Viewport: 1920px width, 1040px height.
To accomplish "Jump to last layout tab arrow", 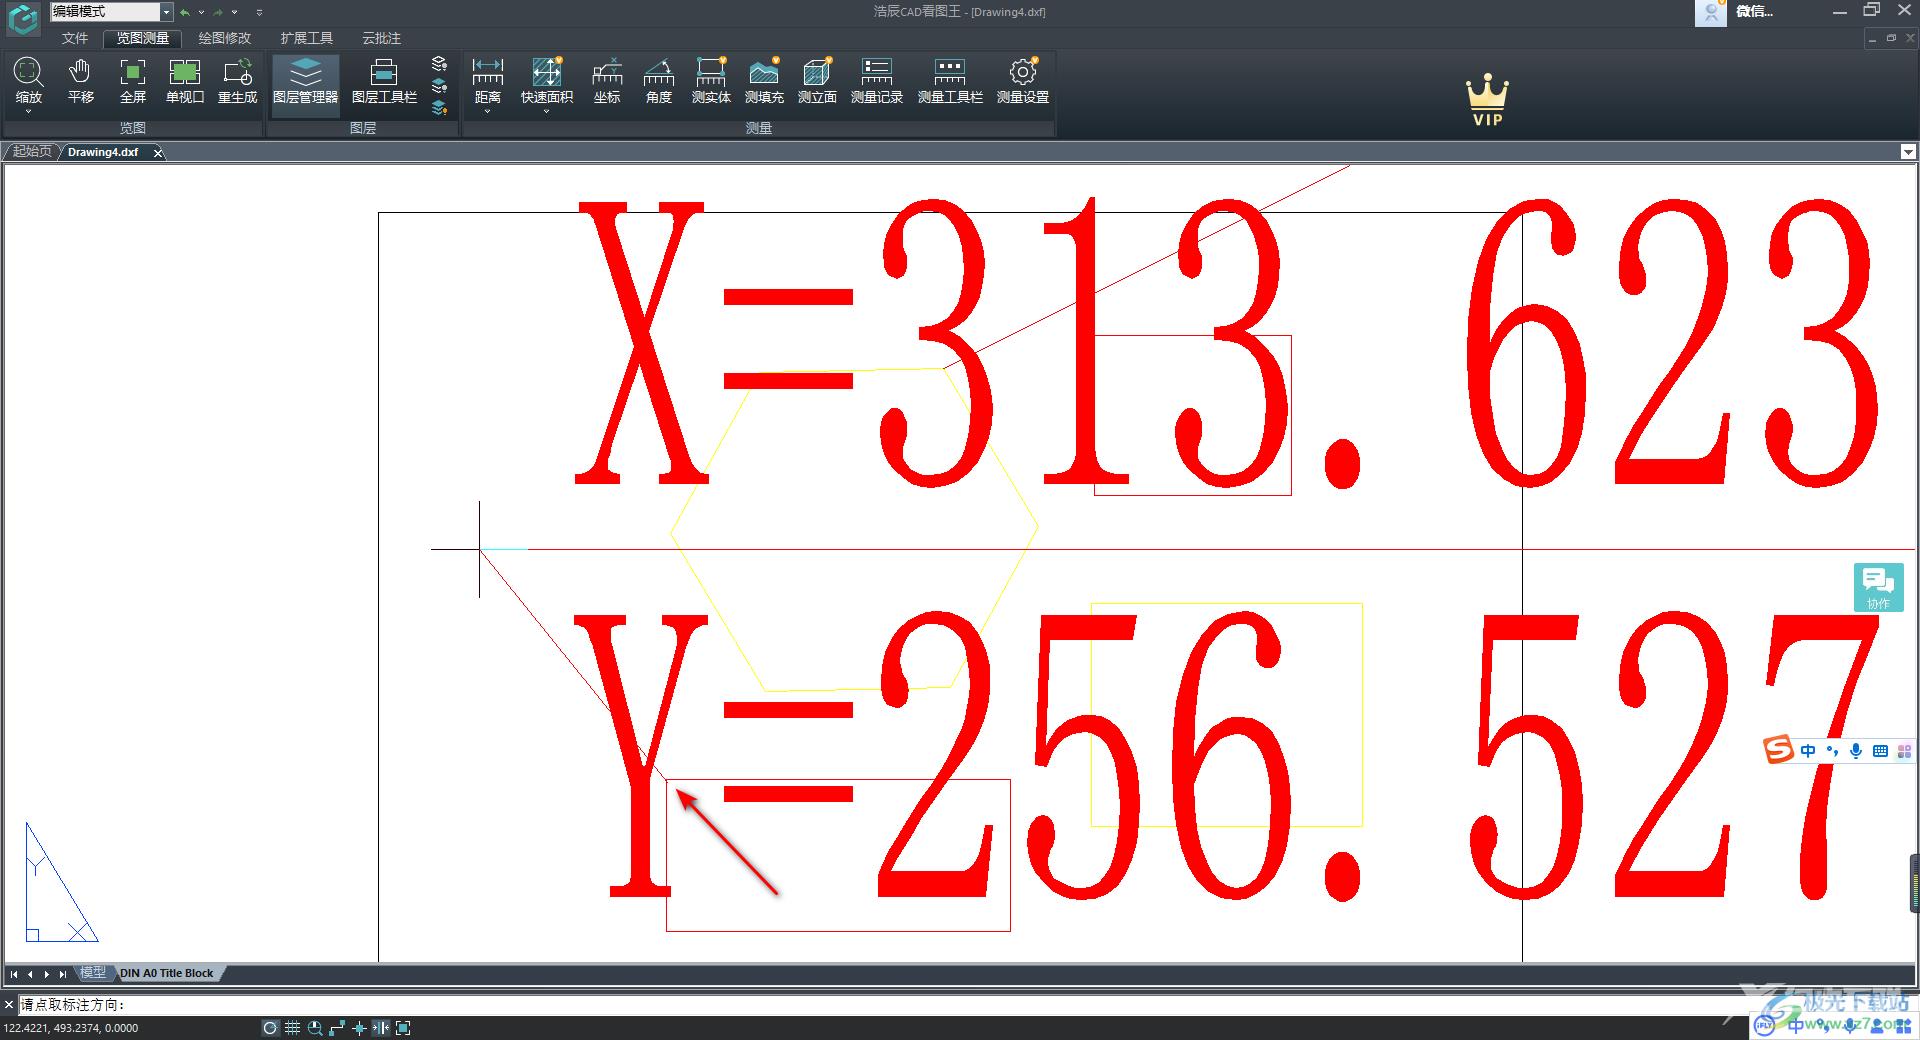I will coord(62,973).
